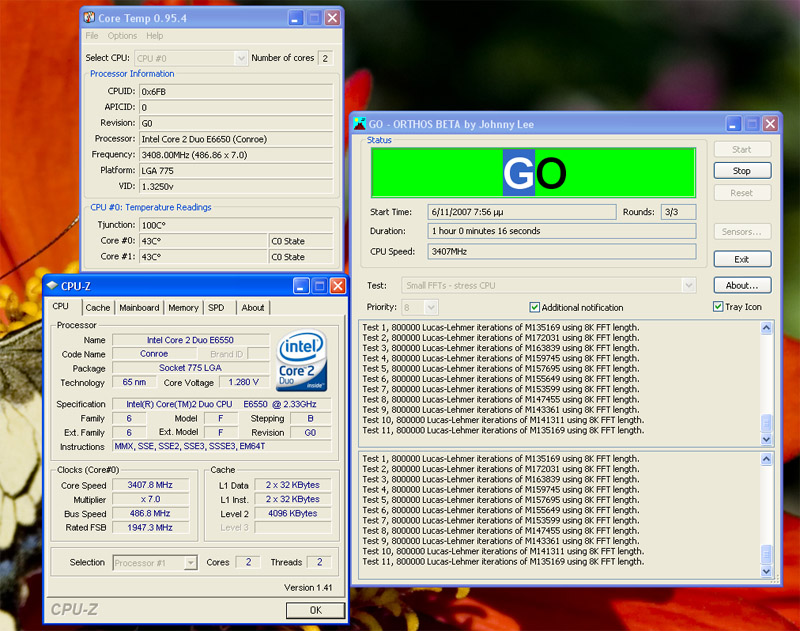Click the Bus Speed value 486.8 MHz
Viewport: 800px width, 631px height.
pos(150,513)
